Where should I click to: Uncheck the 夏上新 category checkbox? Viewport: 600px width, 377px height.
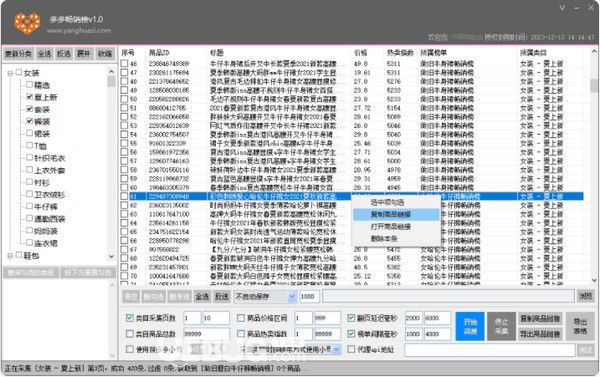tap(29, 96)
